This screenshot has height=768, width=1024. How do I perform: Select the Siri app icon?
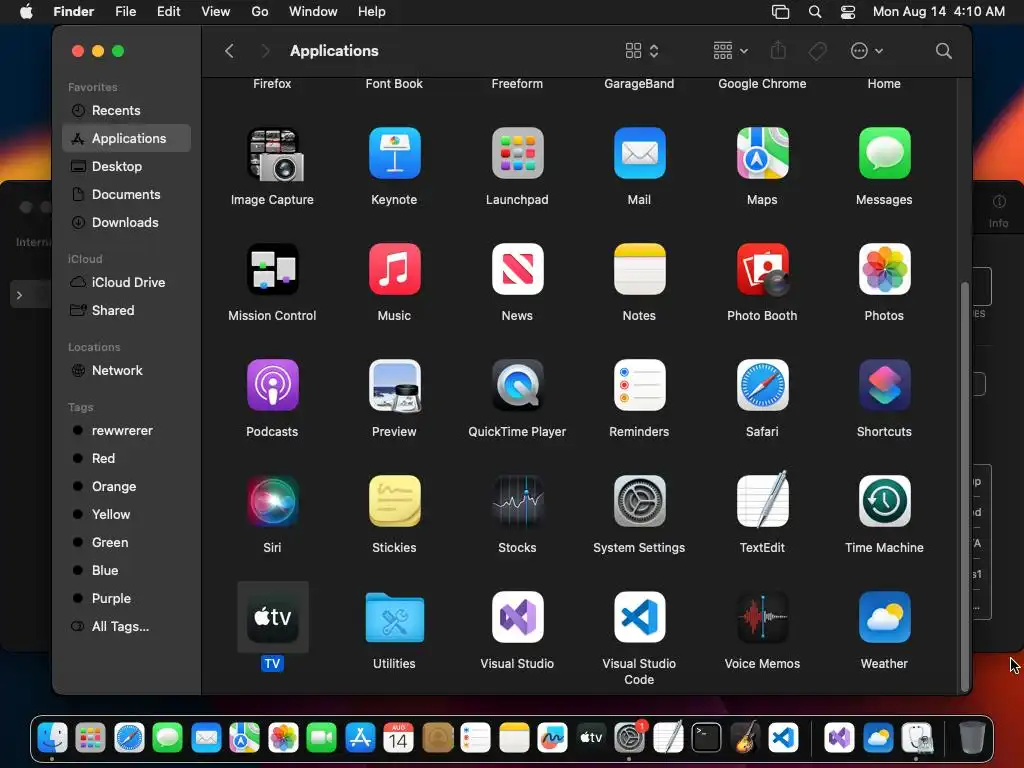pyautogui.click(x=272, y=501)
